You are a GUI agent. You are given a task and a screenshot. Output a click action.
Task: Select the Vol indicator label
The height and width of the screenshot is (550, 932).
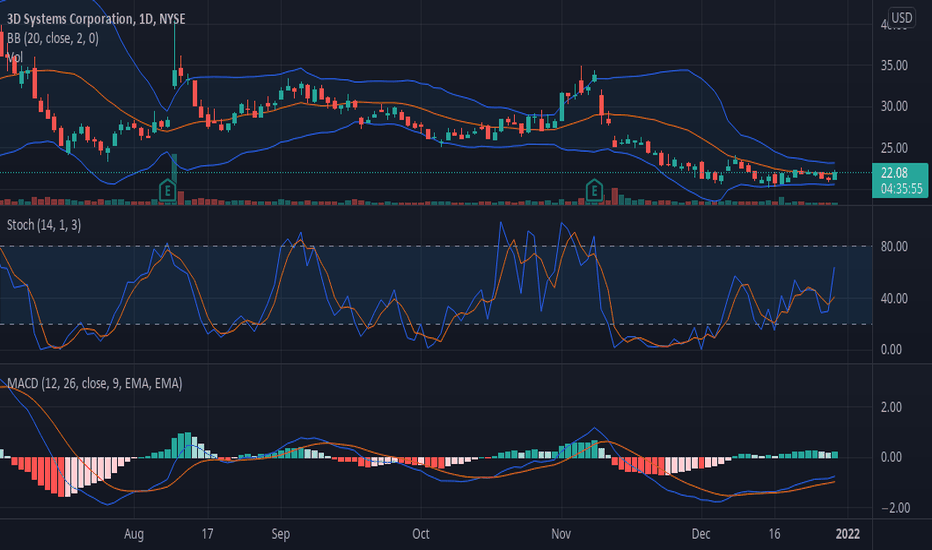pyautogui.click(x=15, y=57)
